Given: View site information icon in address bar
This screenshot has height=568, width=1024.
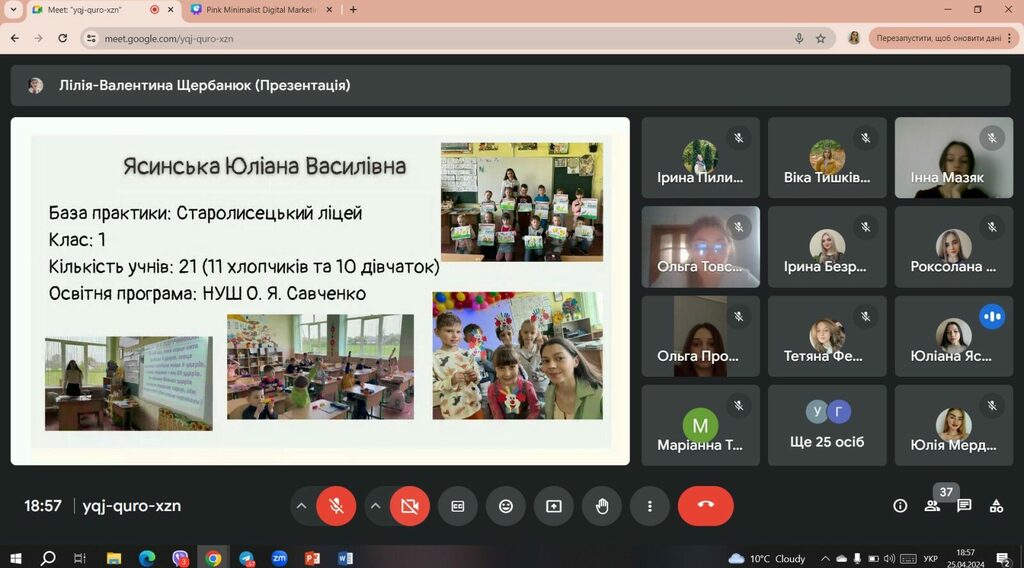Looking at the screenshot, I should [x=91, y=39].
